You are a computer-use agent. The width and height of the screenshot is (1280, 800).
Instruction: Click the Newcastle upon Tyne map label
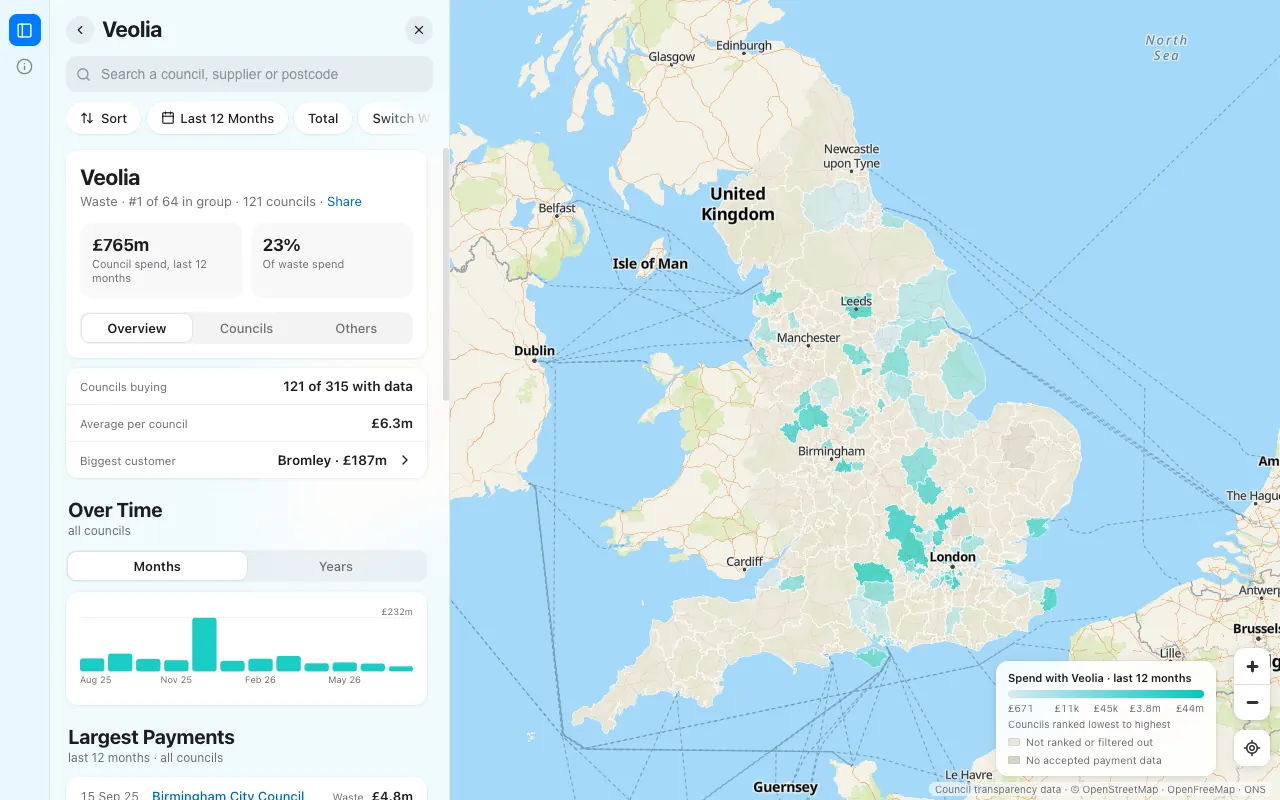click(x=851, y=156)
